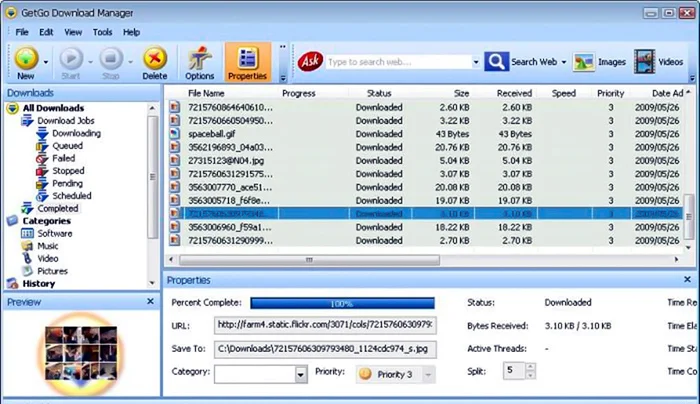Select the Pending tree item
The height and width of the screenshot is (404, 700).
tap(67, 183)
